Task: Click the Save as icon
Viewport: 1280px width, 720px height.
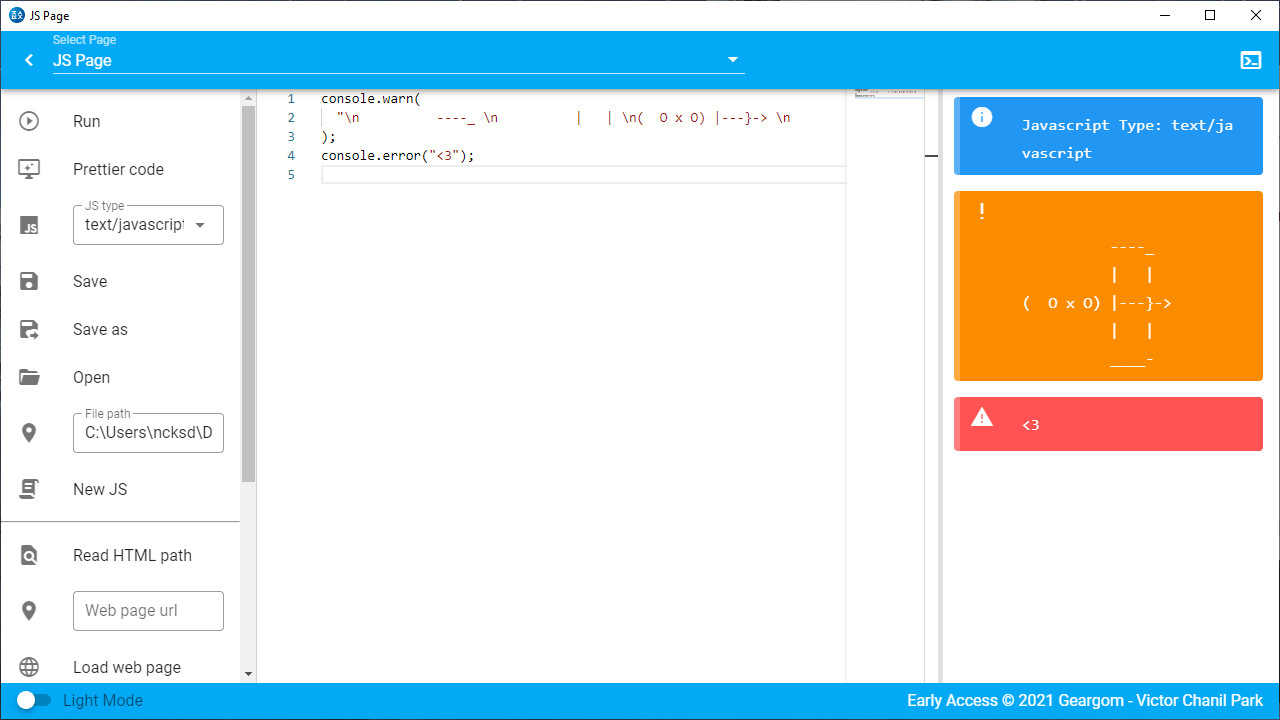Action: [29, 329]
